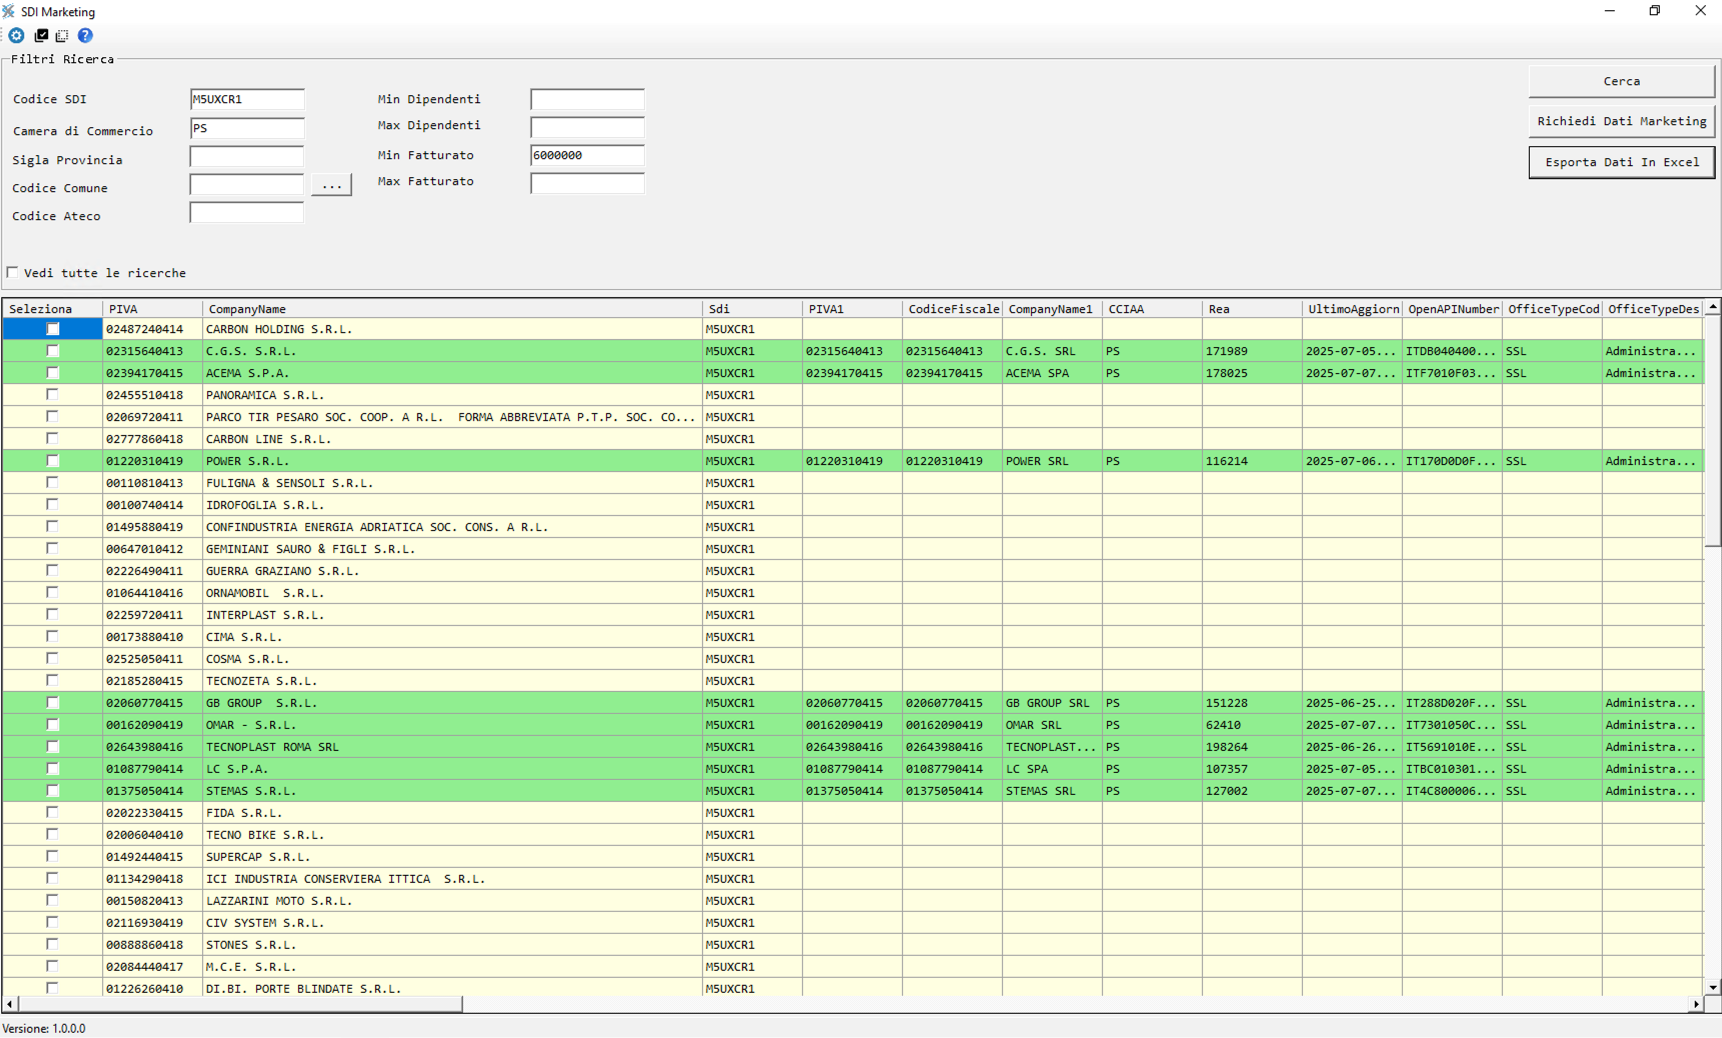Sort by the Sdi column header
Image resolution: width=1722 pixels, height=1038 pixels.
point(752,309)
